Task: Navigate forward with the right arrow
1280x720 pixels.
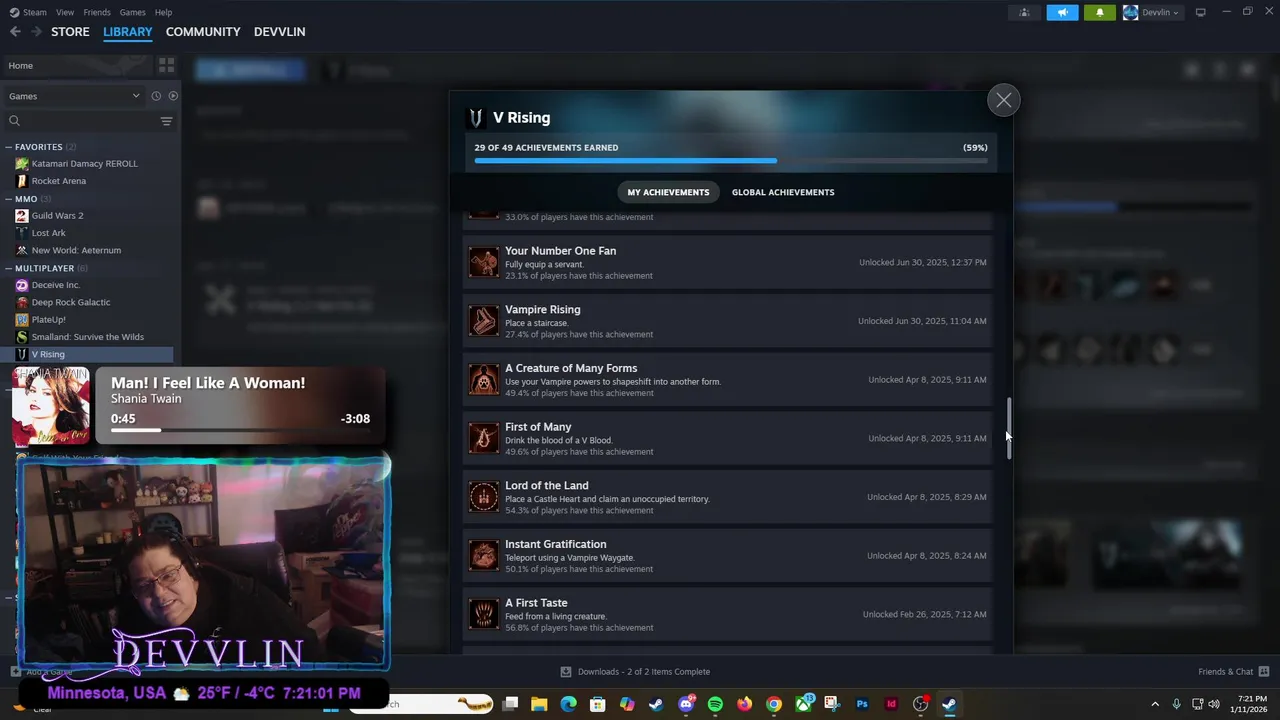Action: [36, 32]
